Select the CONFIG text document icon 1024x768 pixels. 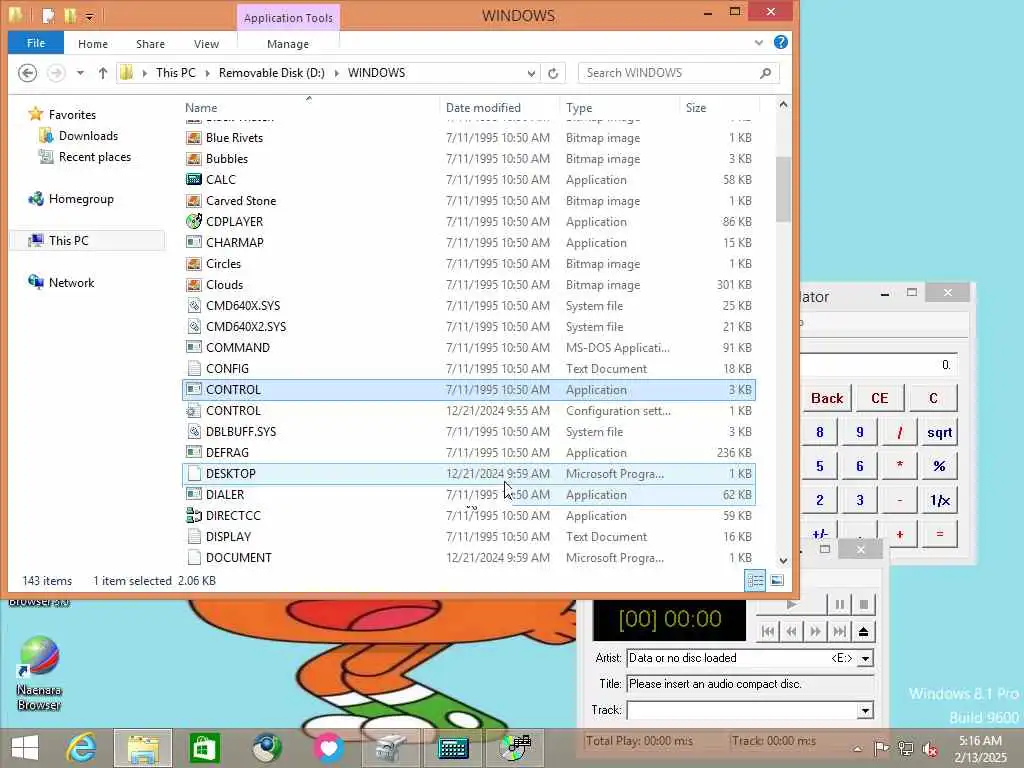[x=193, y=368]
